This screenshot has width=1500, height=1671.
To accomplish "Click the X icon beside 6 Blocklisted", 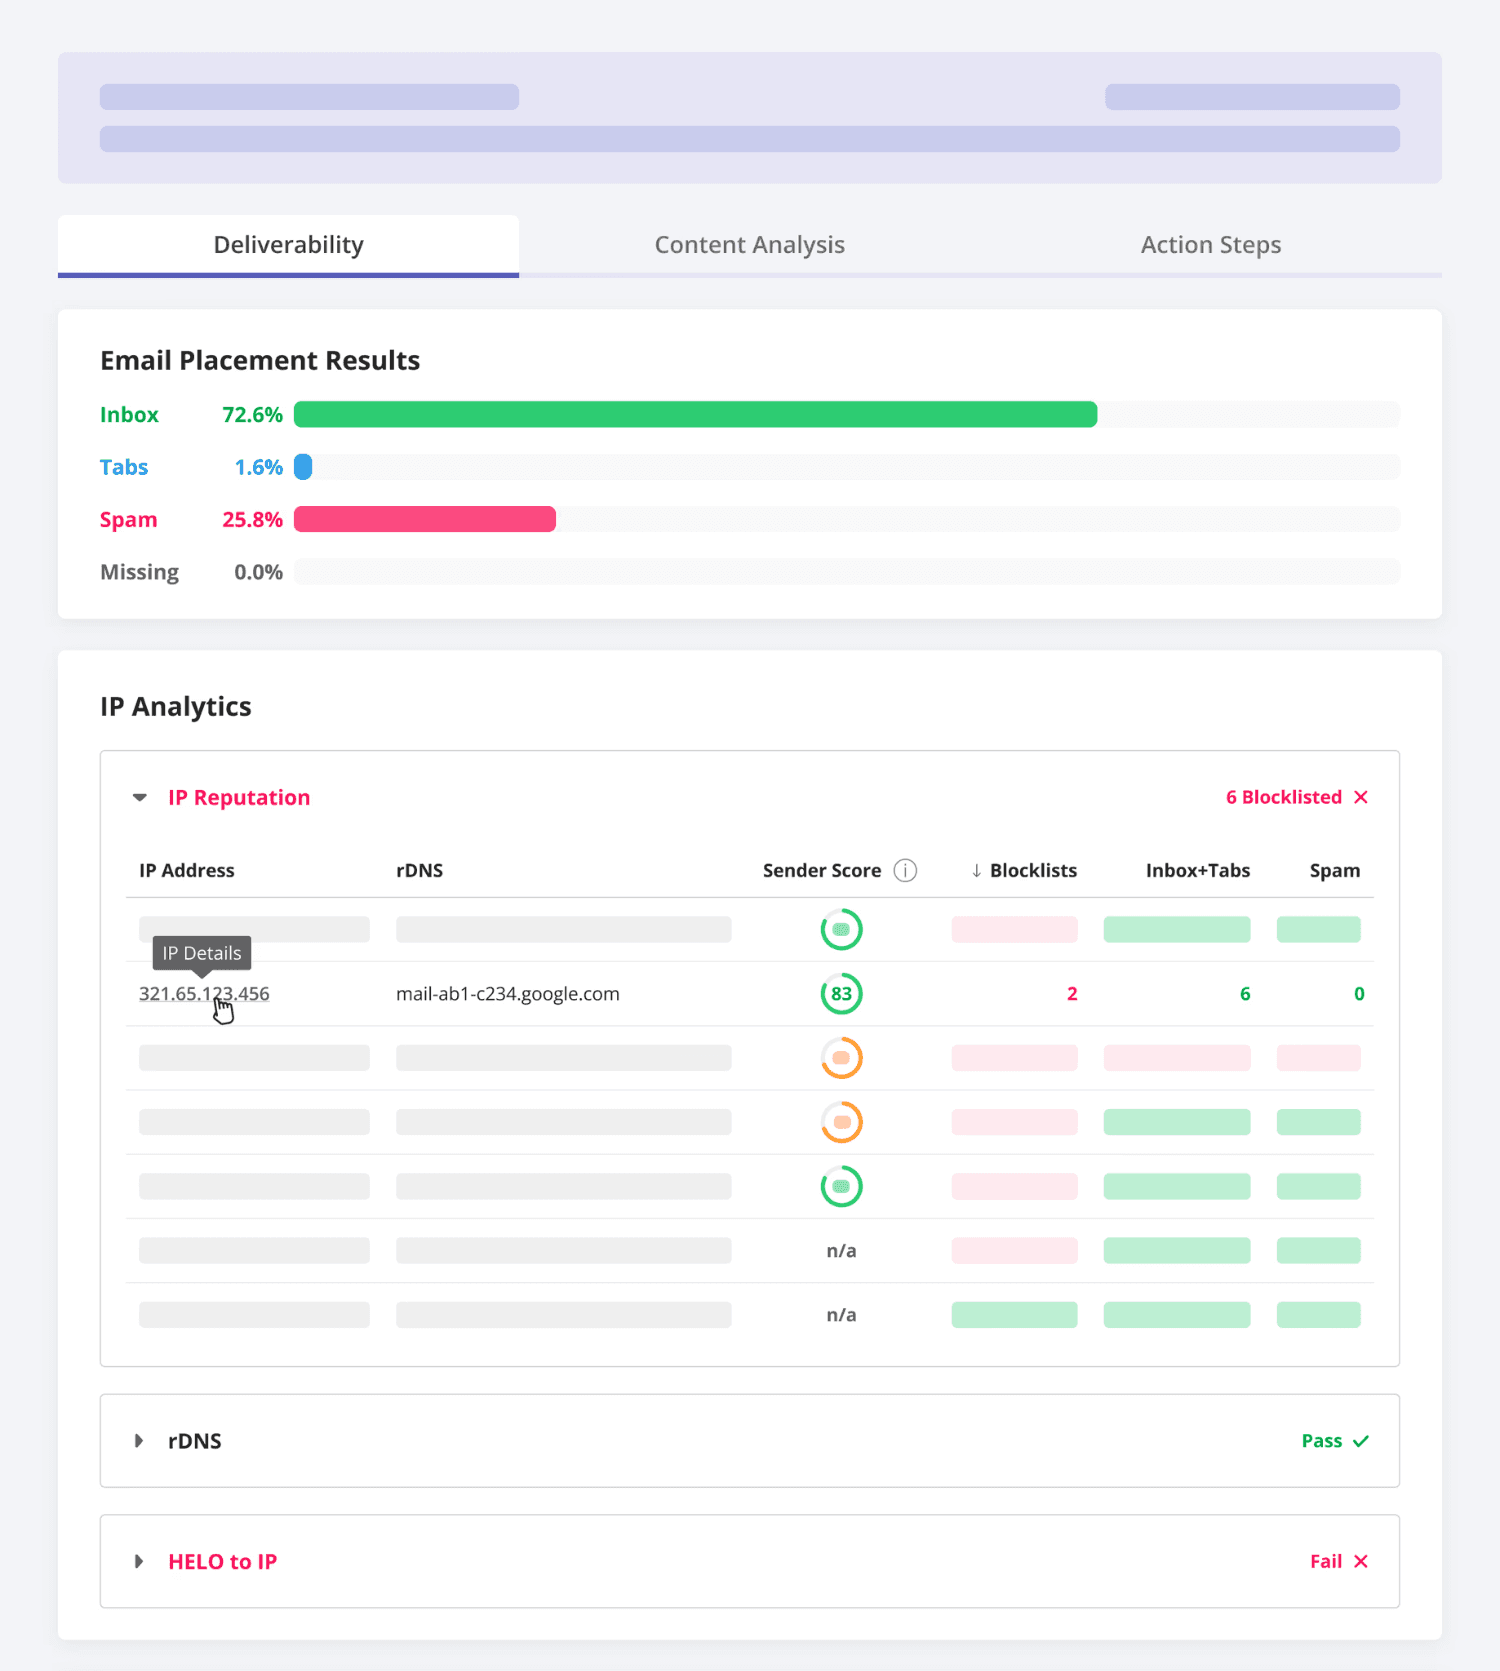I will (1361, 797).
